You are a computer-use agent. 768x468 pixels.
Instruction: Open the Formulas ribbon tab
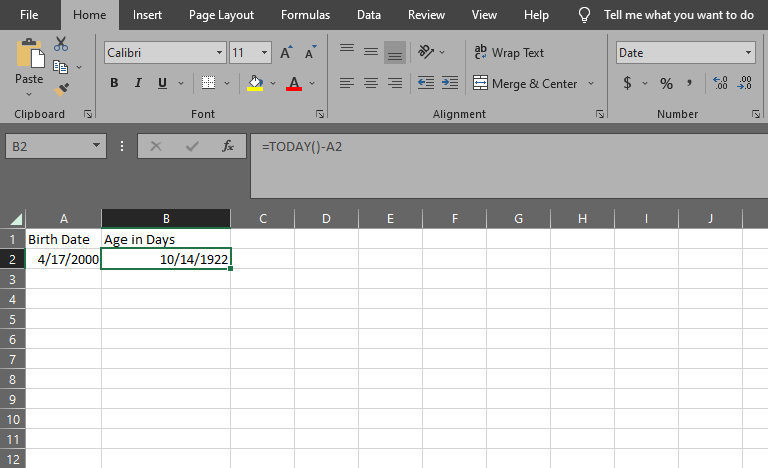pos(305,15)
